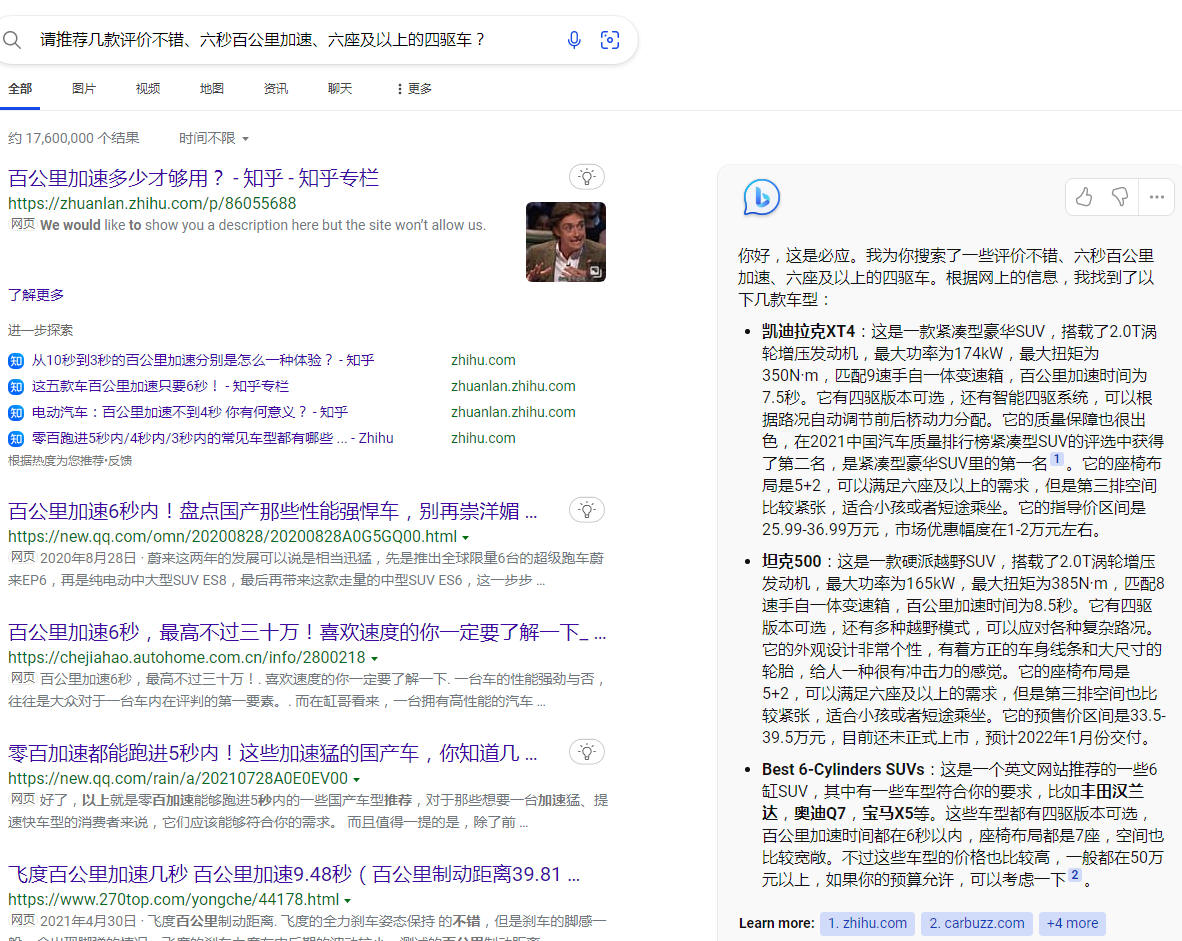Open 更多 menu in search tabs
Viewport: 1182px width, 941px height.
click(x=414, y=89)
